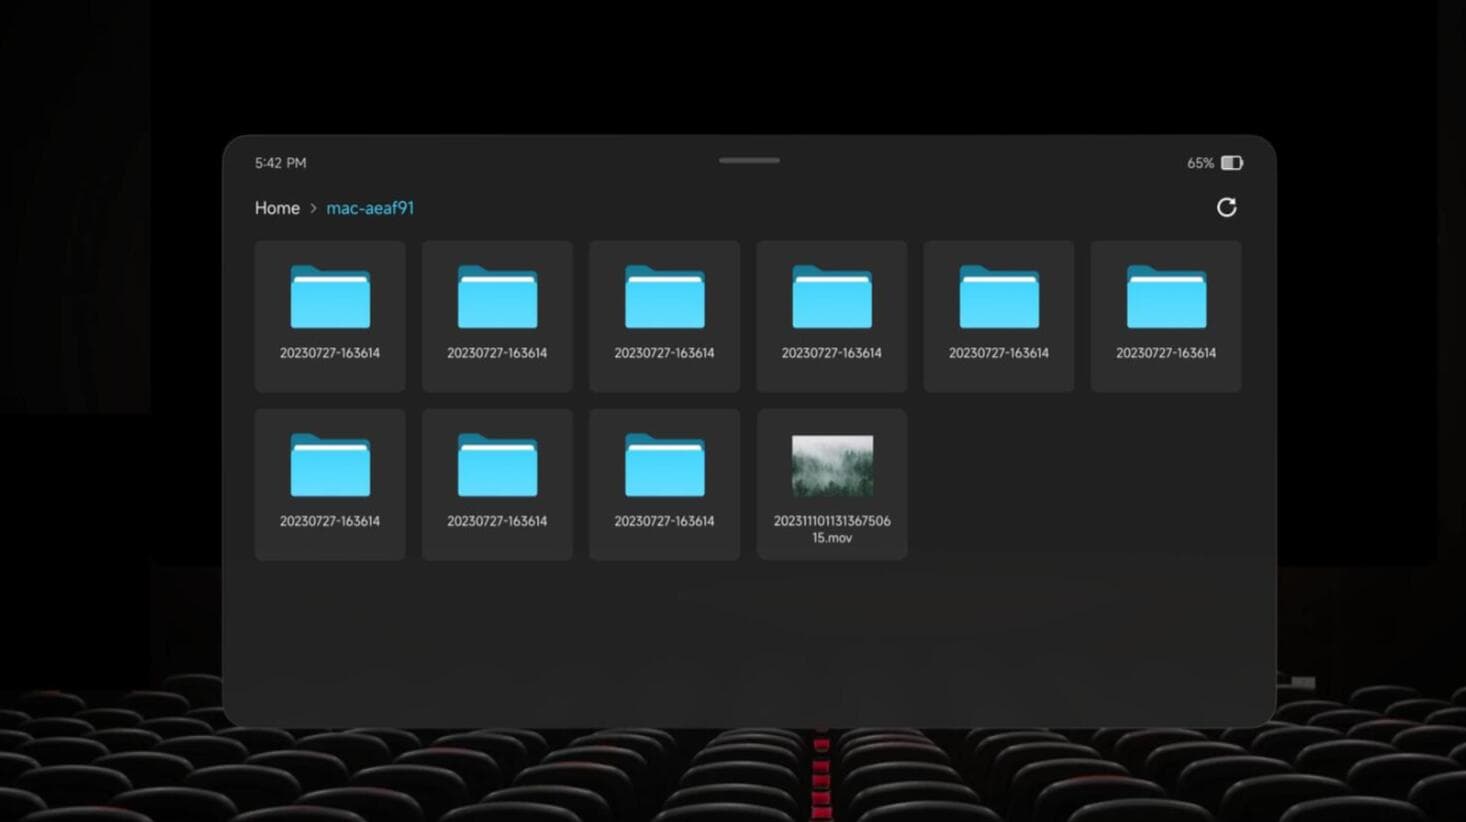Screen dimensions: 1466x822
Task: Click the drag handle pill at window top
Action: coord(749,160)
